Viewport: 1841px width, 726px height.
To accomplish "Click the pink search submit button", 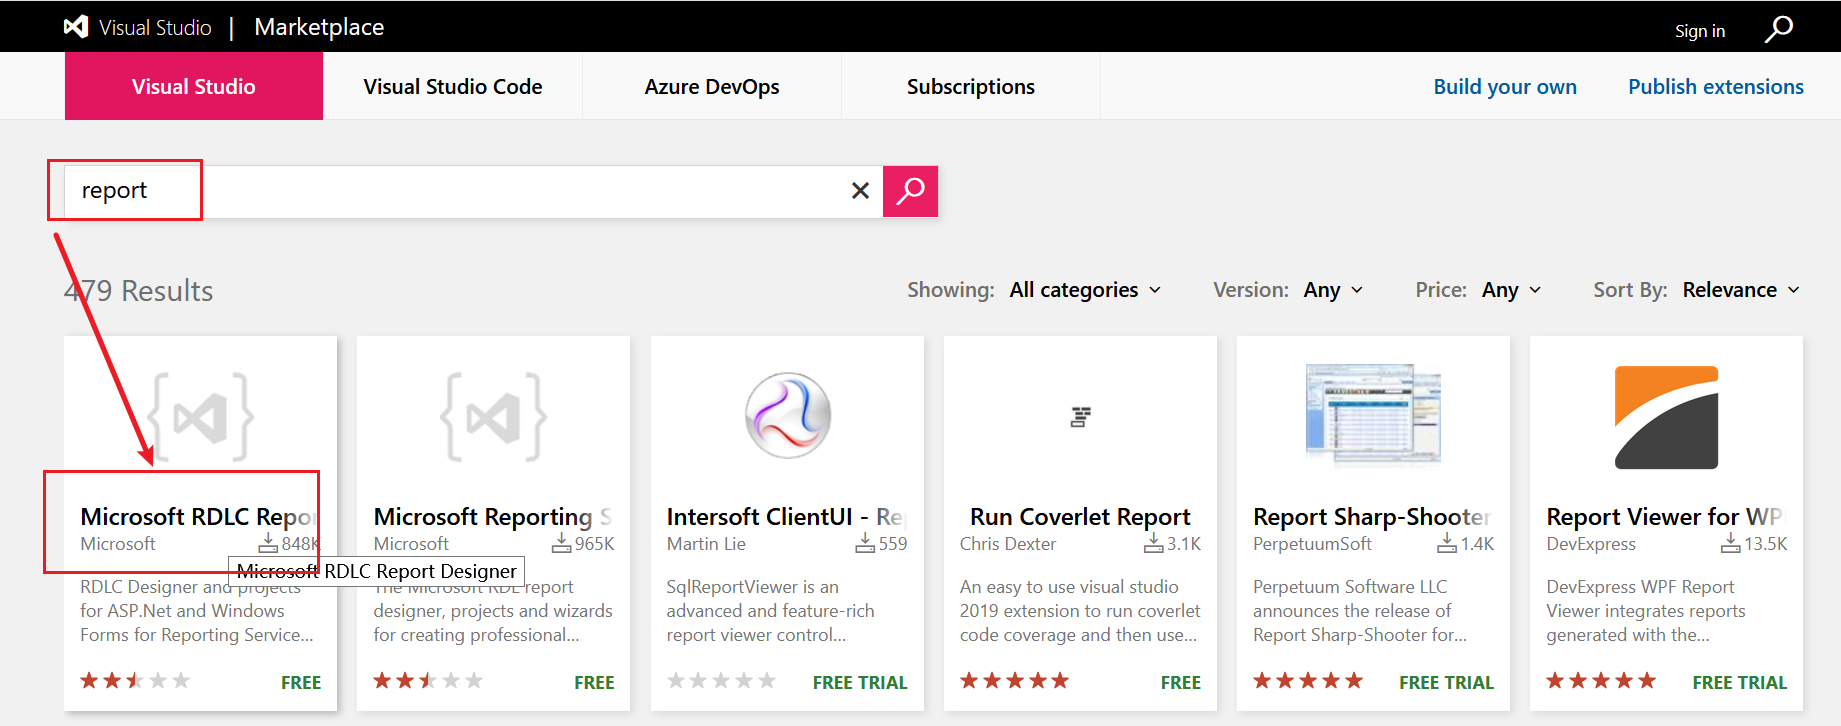I will (x=910, y=191).
